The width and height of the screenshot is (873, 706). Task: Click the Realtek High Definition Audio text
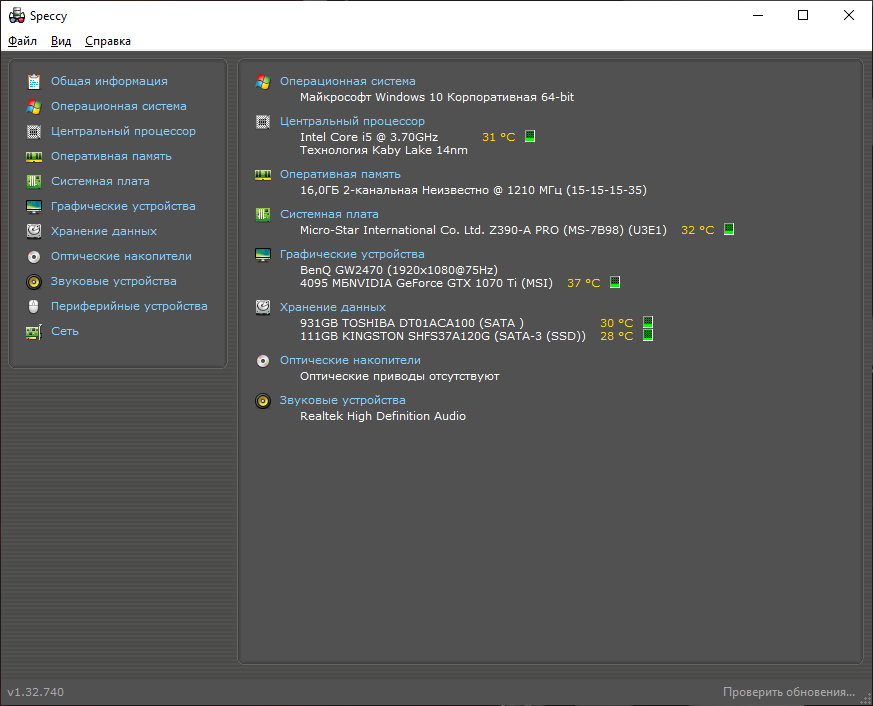click(382, 416)
